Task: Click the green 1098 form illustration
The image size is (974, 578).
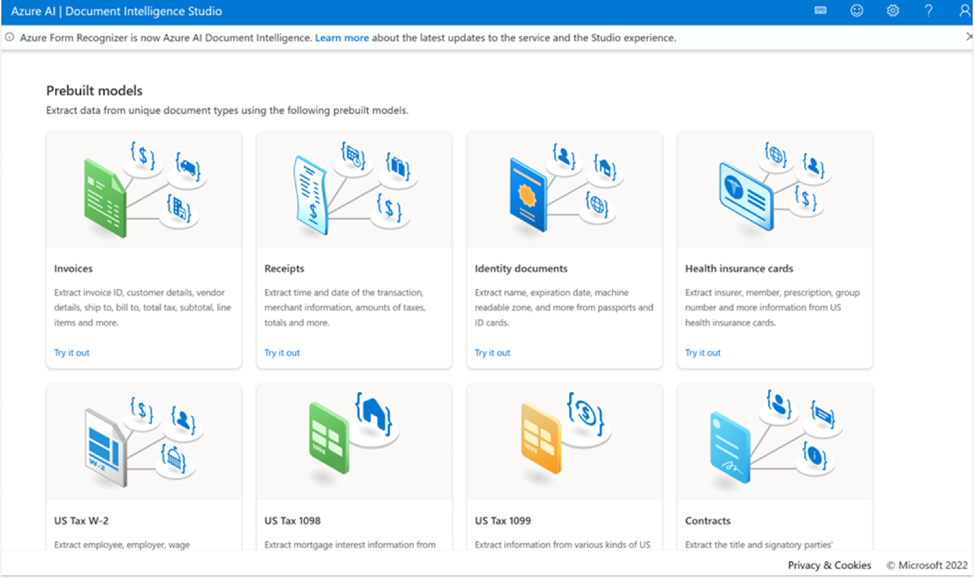Action: coord(329,437)
